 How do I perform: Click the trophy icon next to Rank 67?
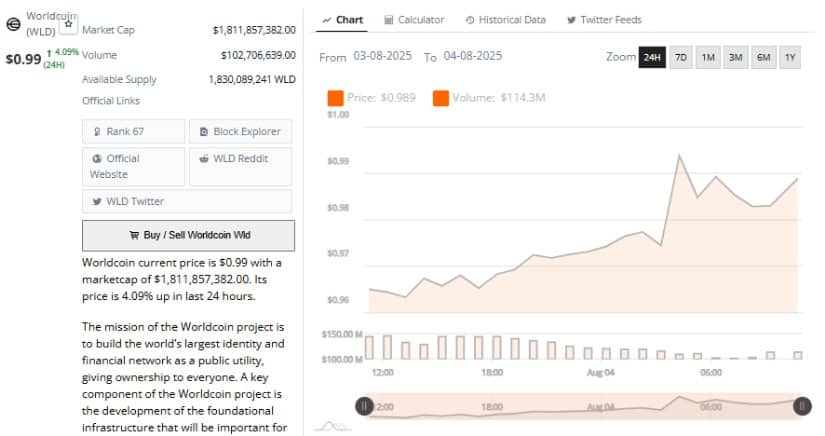97,131
